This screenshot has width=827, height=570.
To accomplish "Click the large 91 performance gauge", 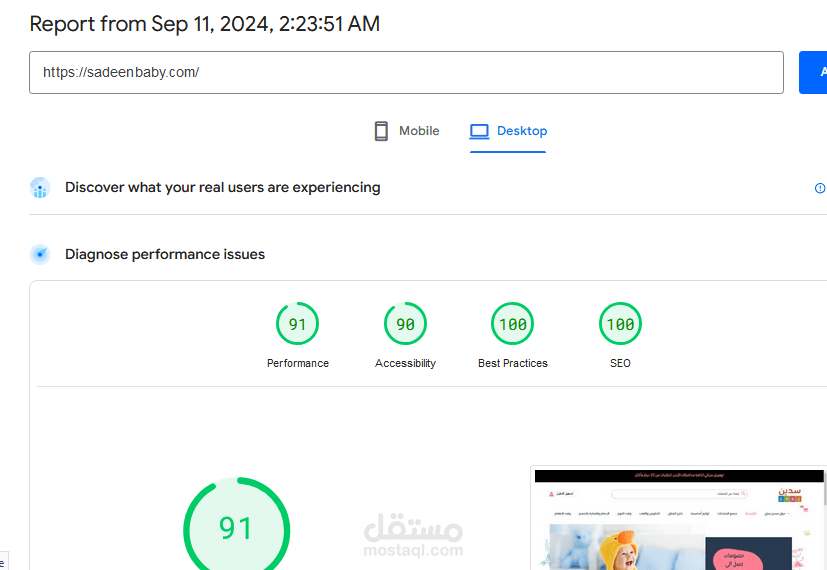I will pos(236,525).
